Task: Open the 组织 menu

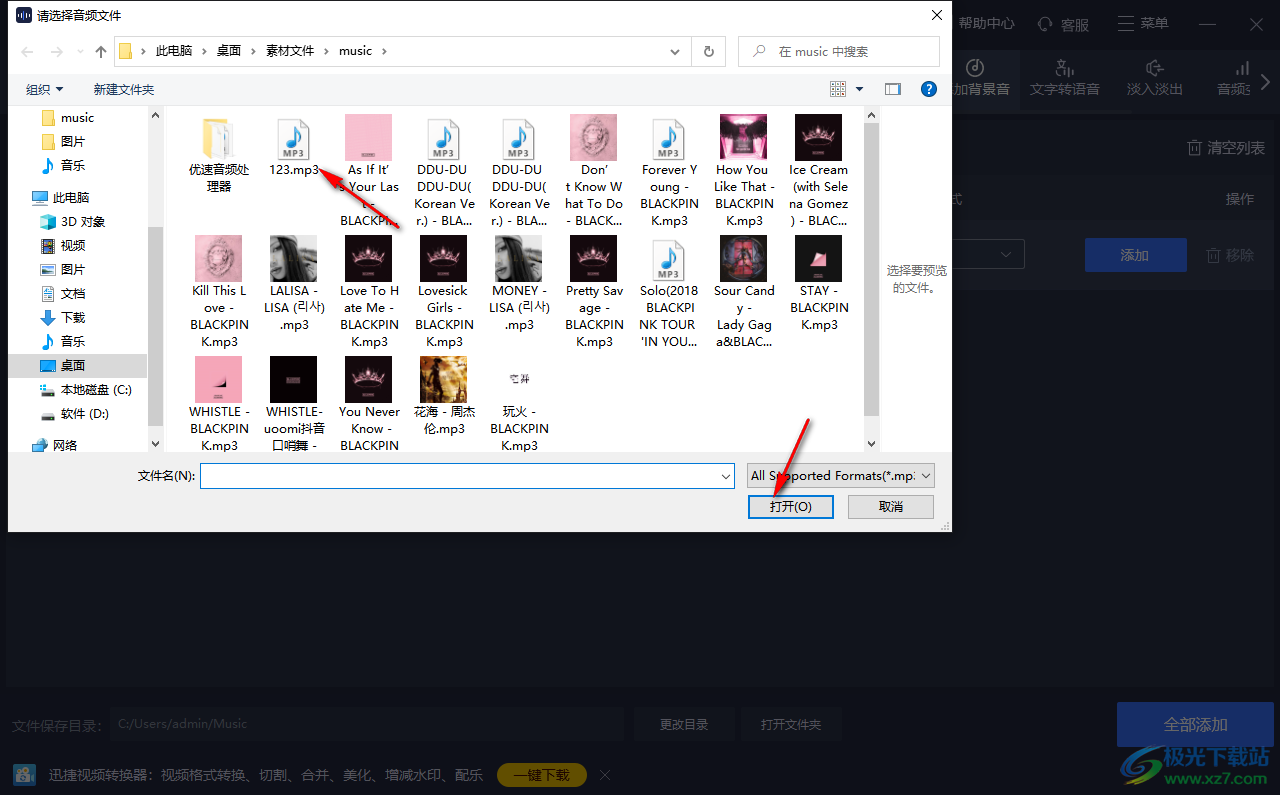Action: tap(45, 89)
